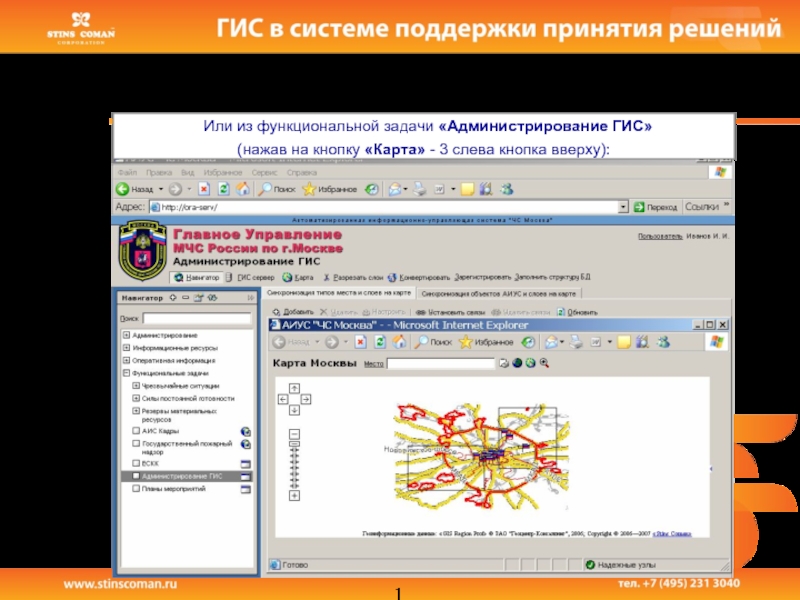800x600 pixels.
Task: Click the dark globe icon beside Место field
Action: (x=517, y=363)
